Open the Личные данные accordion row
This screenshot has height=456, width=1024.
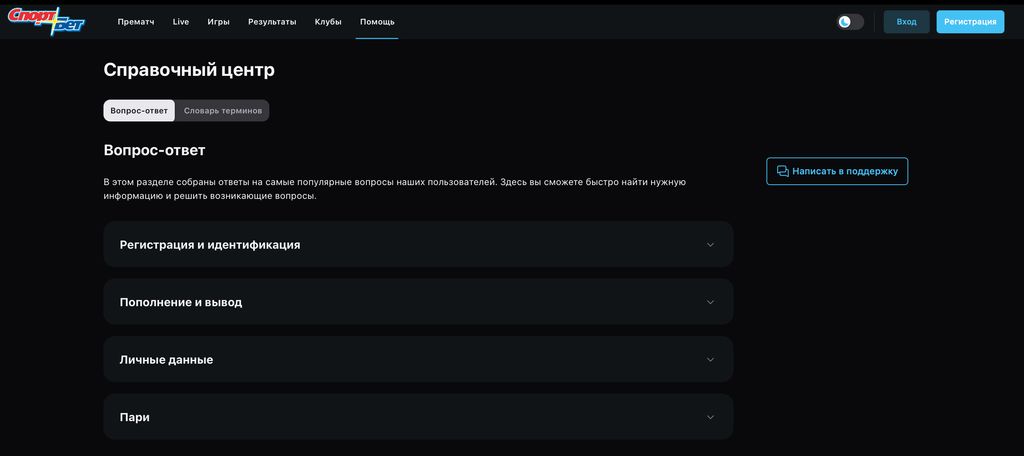tap(418, 359)
